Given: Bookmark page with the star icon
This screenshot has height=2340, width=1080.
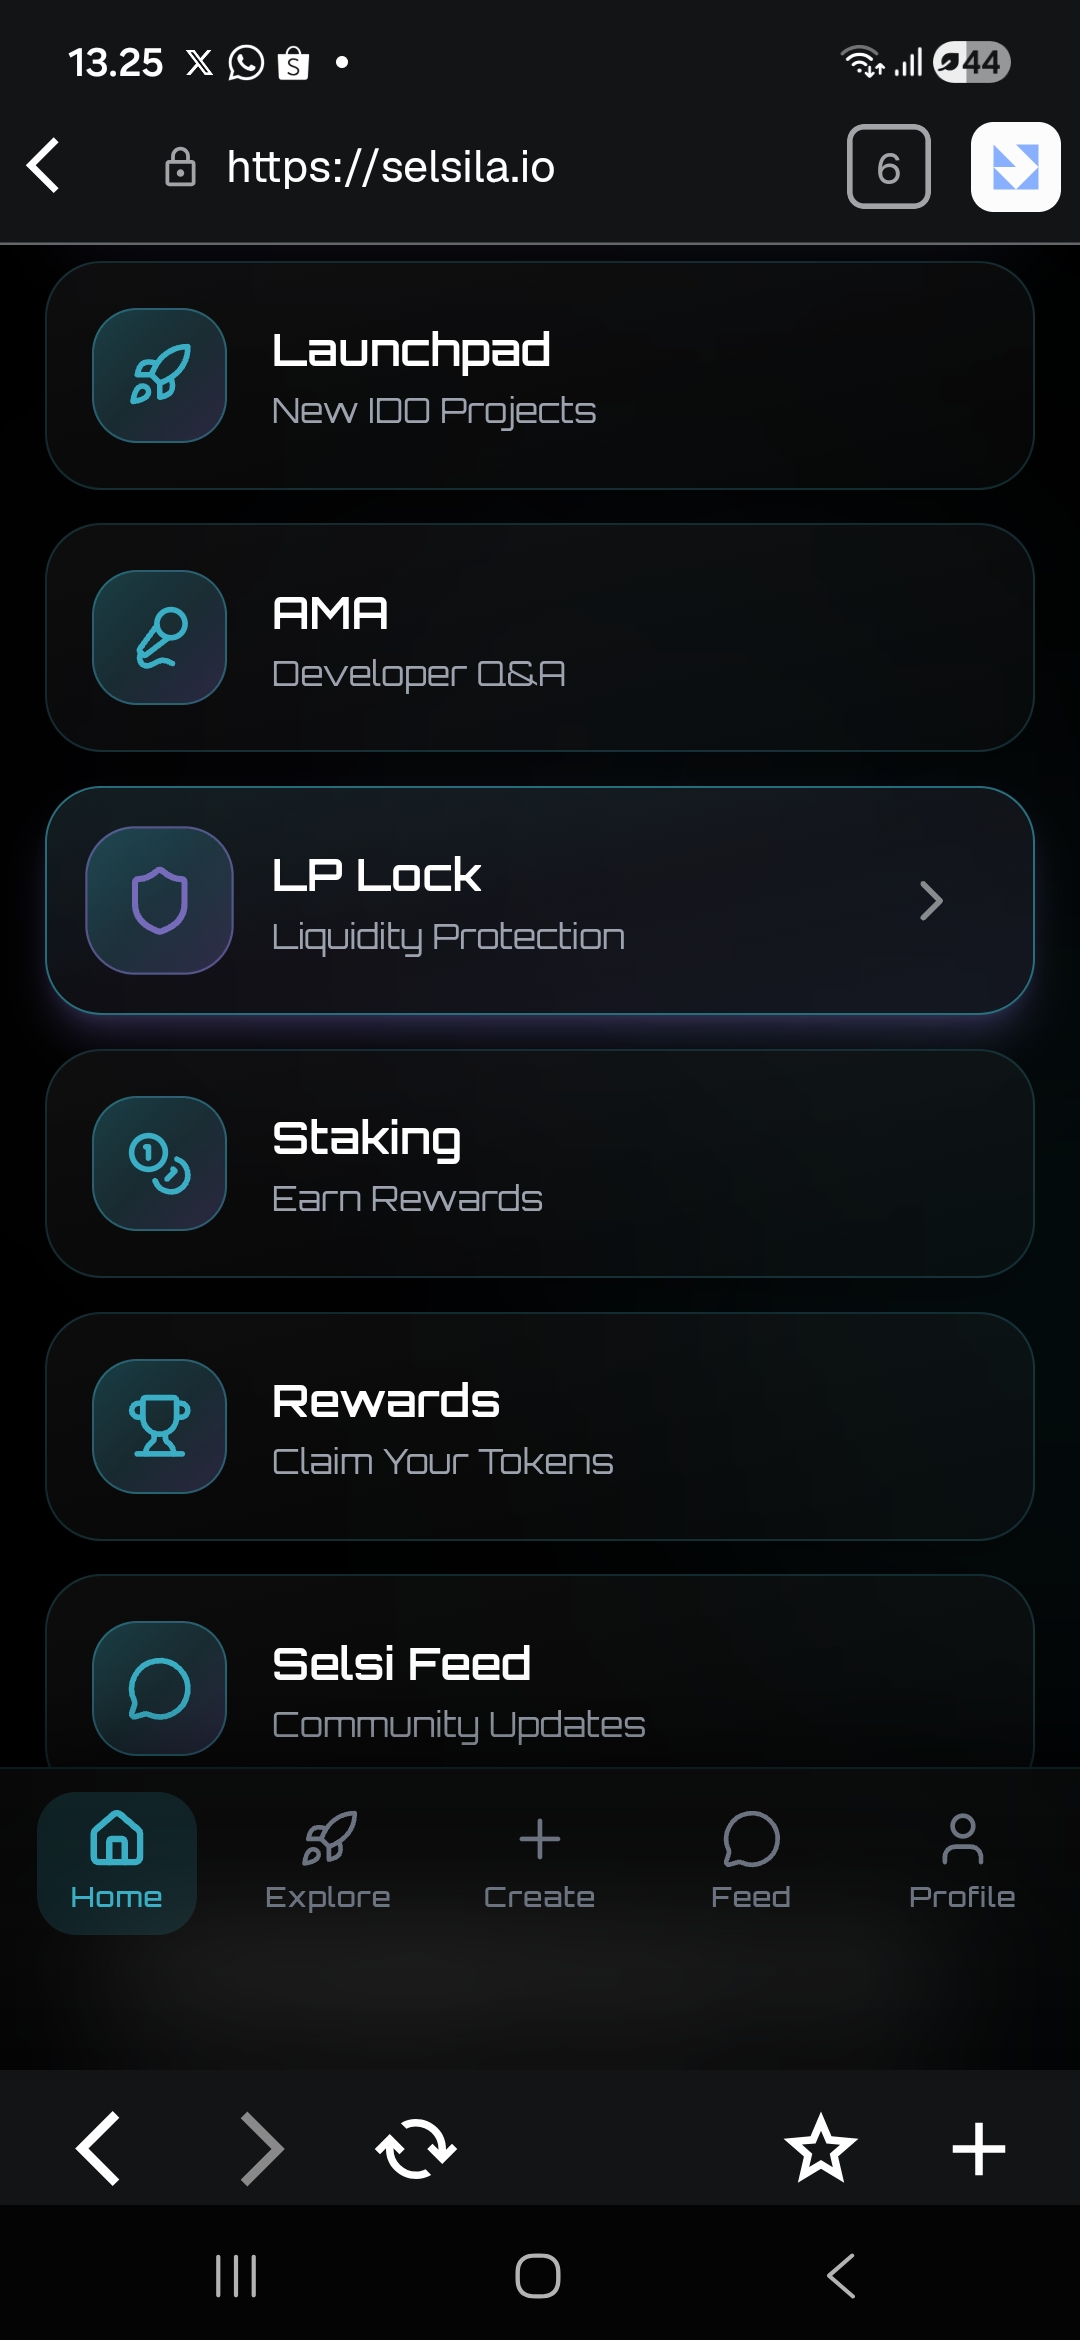Looking at the screenshot, I should point(820,2148).
